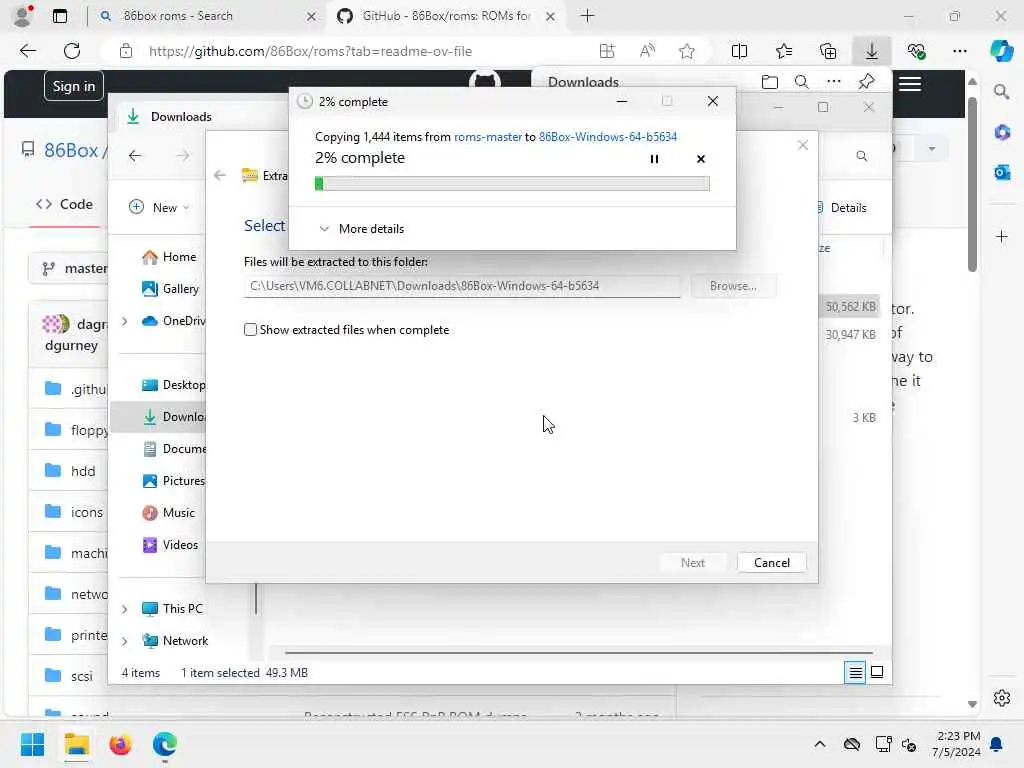Open Edge favorites list icon

[784, 51]
